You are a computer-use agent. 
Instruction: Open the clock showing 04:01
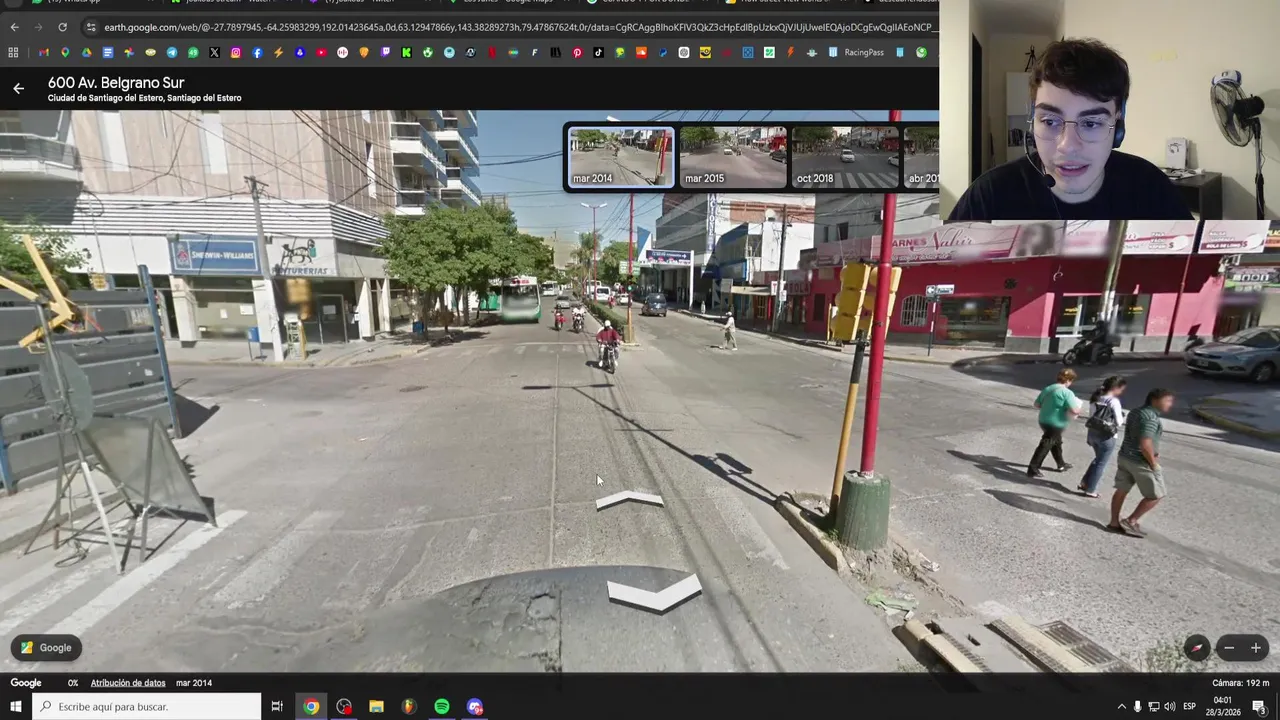tap(1222, 707)
